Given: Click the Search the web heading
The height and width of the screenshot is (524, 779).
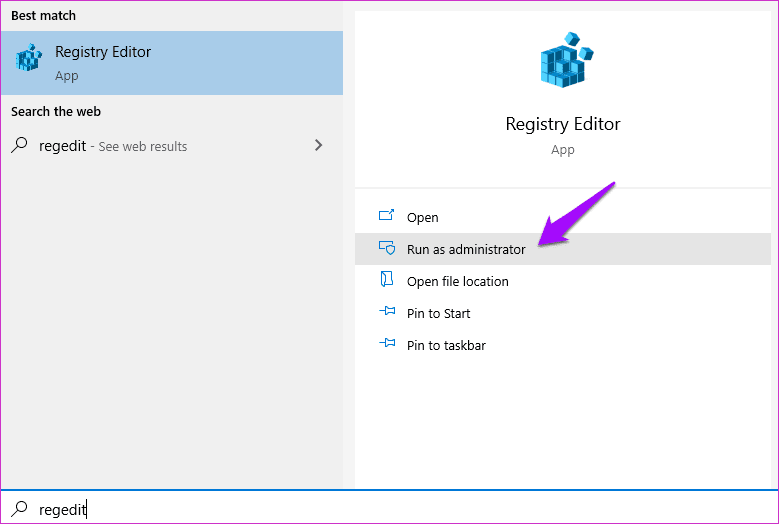Looking at the screenshot, I should (56, 111).
